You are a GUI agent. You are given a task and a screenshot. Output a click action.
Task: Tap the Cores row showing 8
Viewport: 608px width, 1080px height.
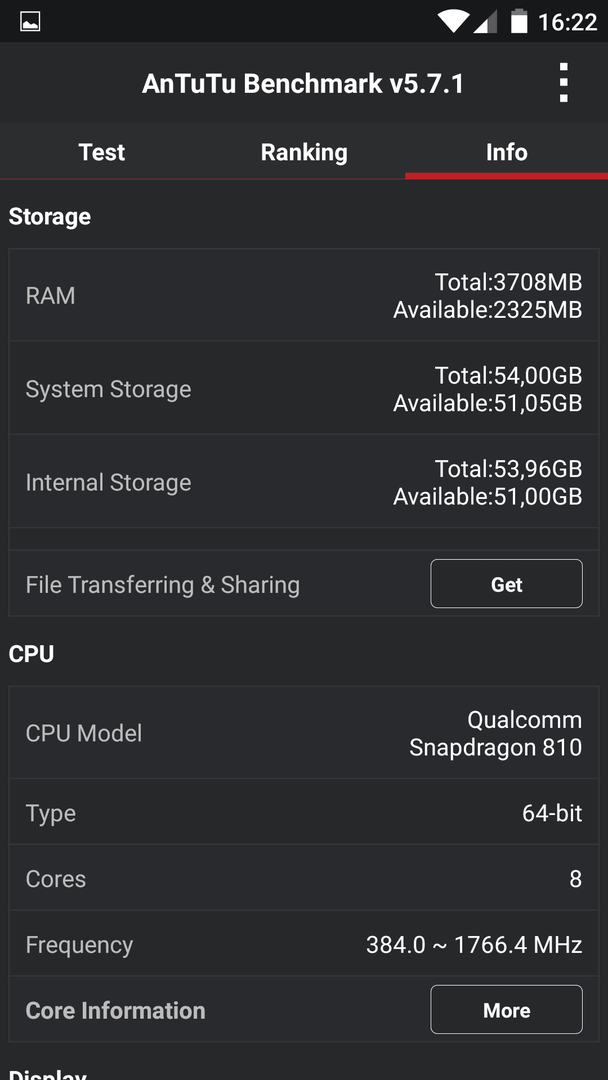(304, 878)
